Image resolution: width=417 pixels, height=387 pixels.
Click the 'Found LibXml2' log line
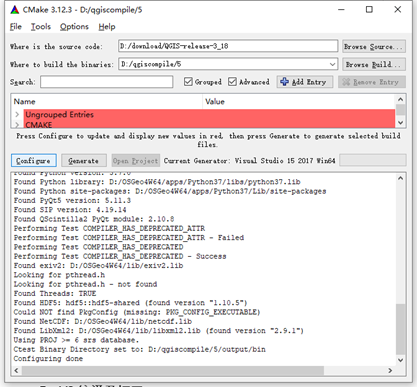click(158, 331)
